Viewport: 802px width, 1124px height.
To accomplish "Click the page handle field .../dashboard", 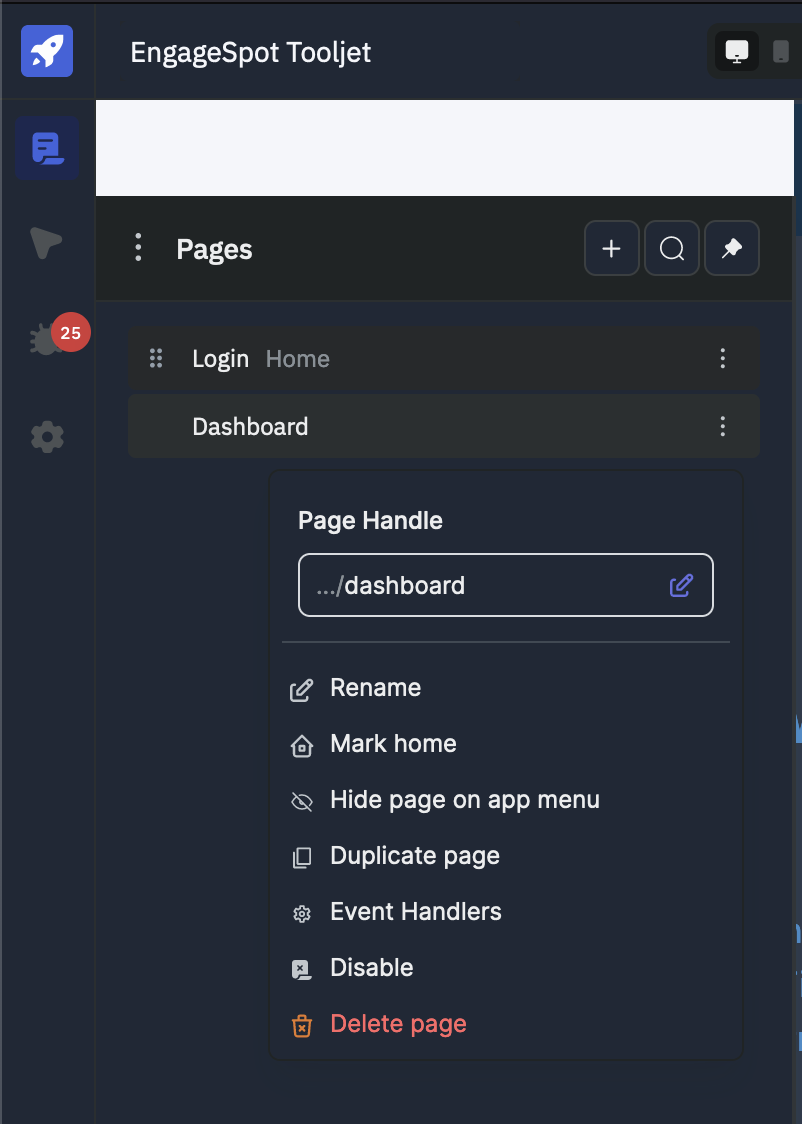I will coord(506,585).
